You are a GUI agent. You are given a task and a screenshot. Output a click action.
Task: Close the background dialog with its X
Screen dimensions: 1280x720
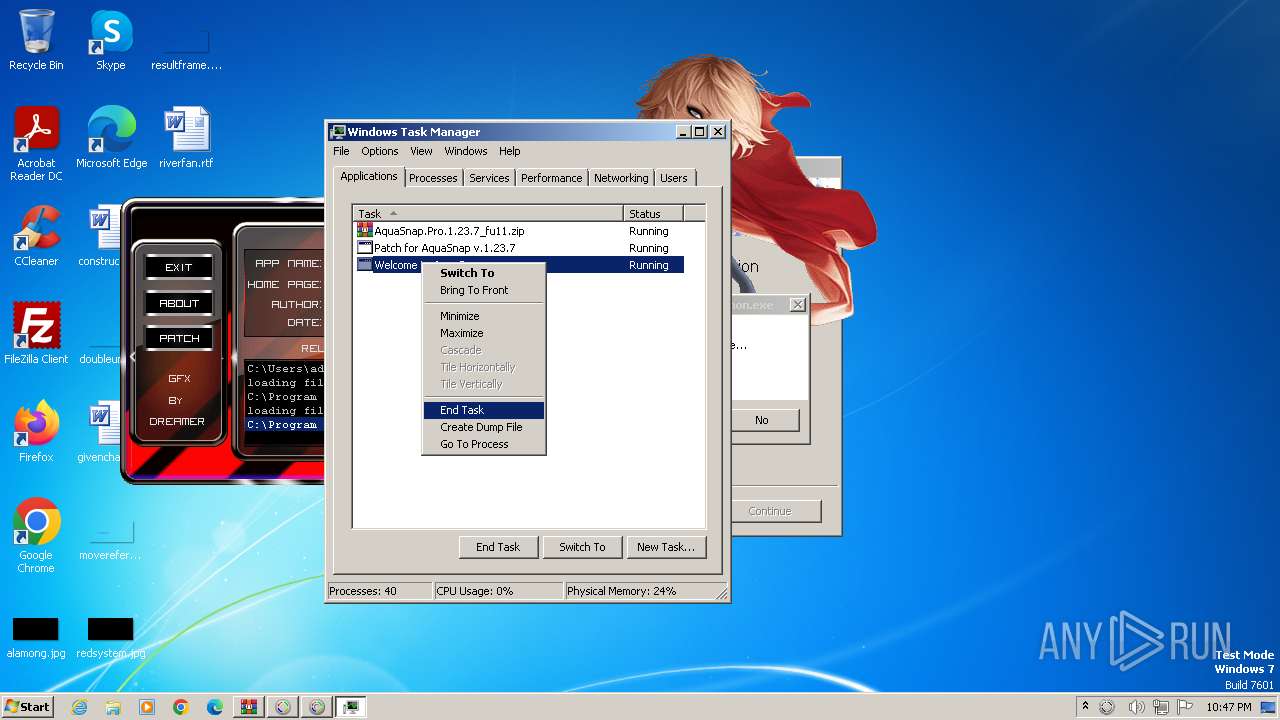point(797,305)
